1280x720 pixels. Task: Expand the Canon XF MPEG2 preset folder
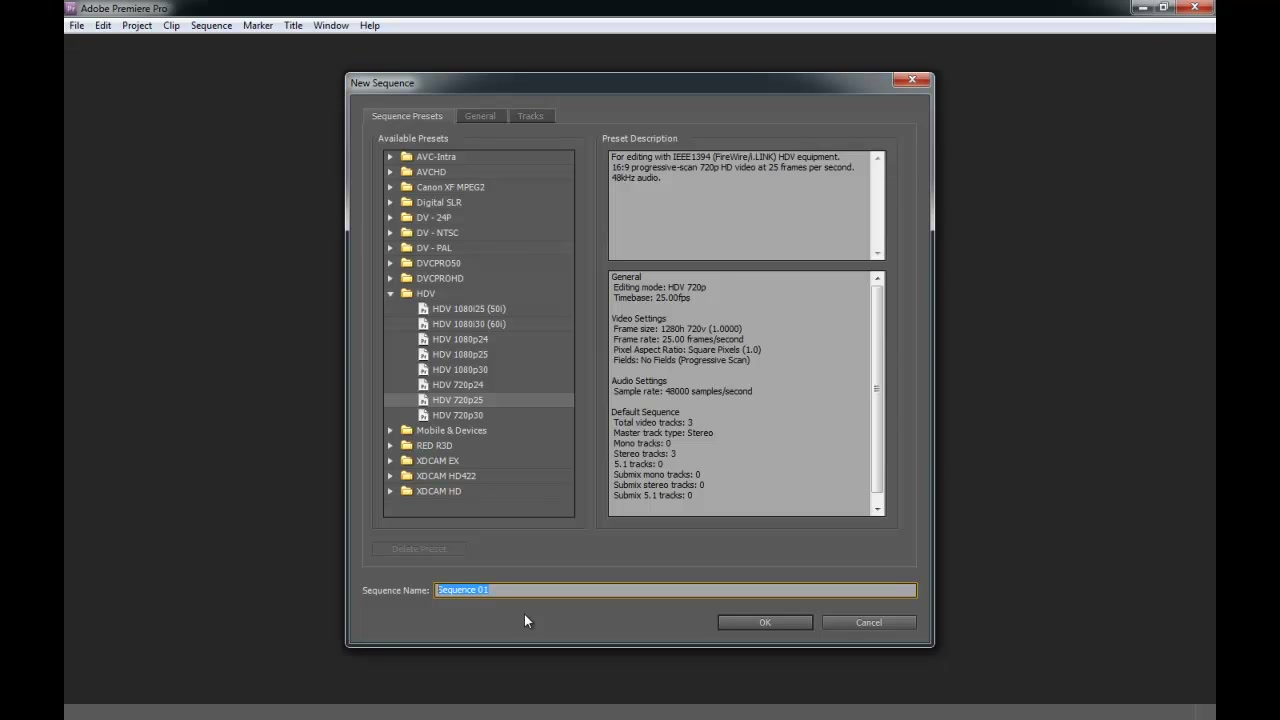391,187
